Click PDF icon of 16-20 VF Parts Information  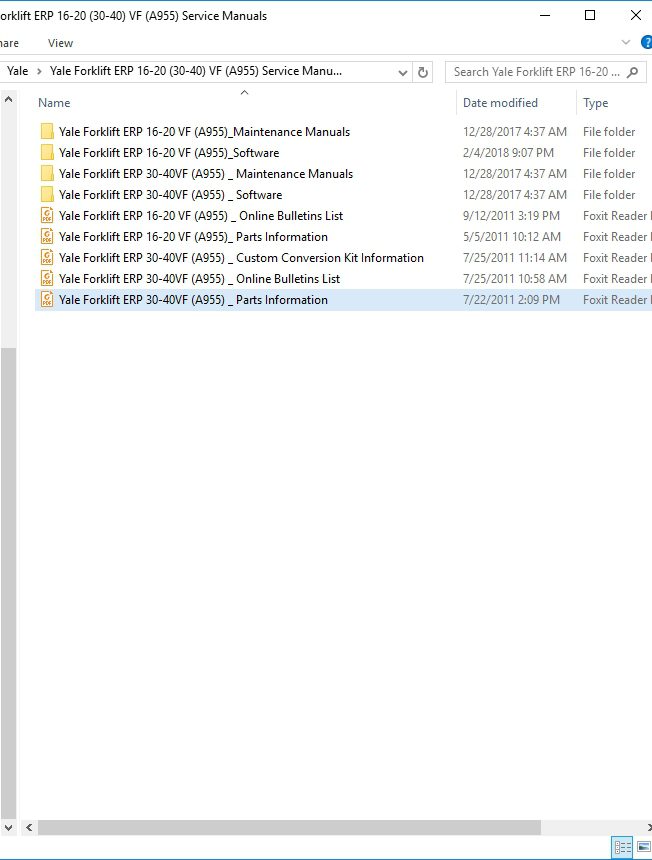47,236
